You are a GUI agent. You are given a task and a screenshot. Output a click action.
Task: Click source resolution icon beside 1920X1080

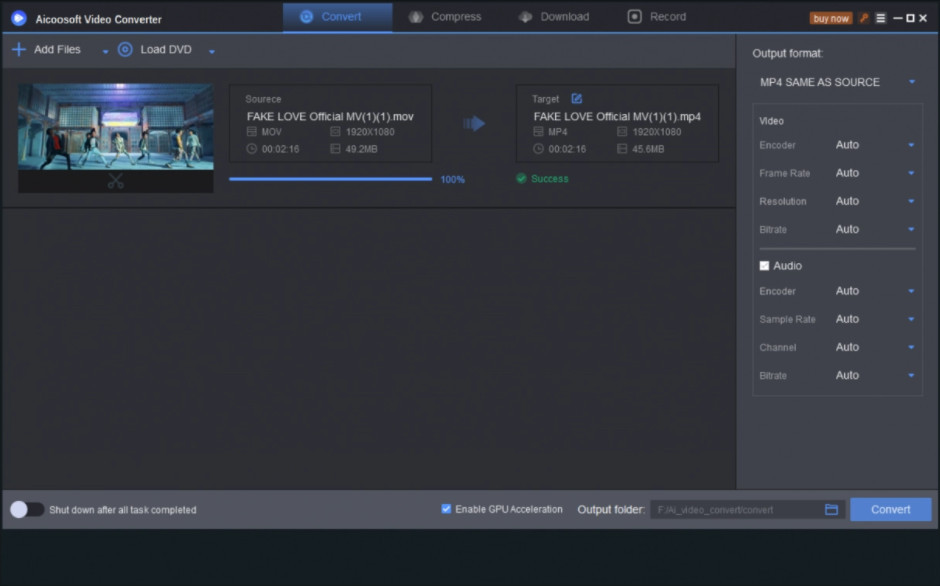click(x=335, y=131)
